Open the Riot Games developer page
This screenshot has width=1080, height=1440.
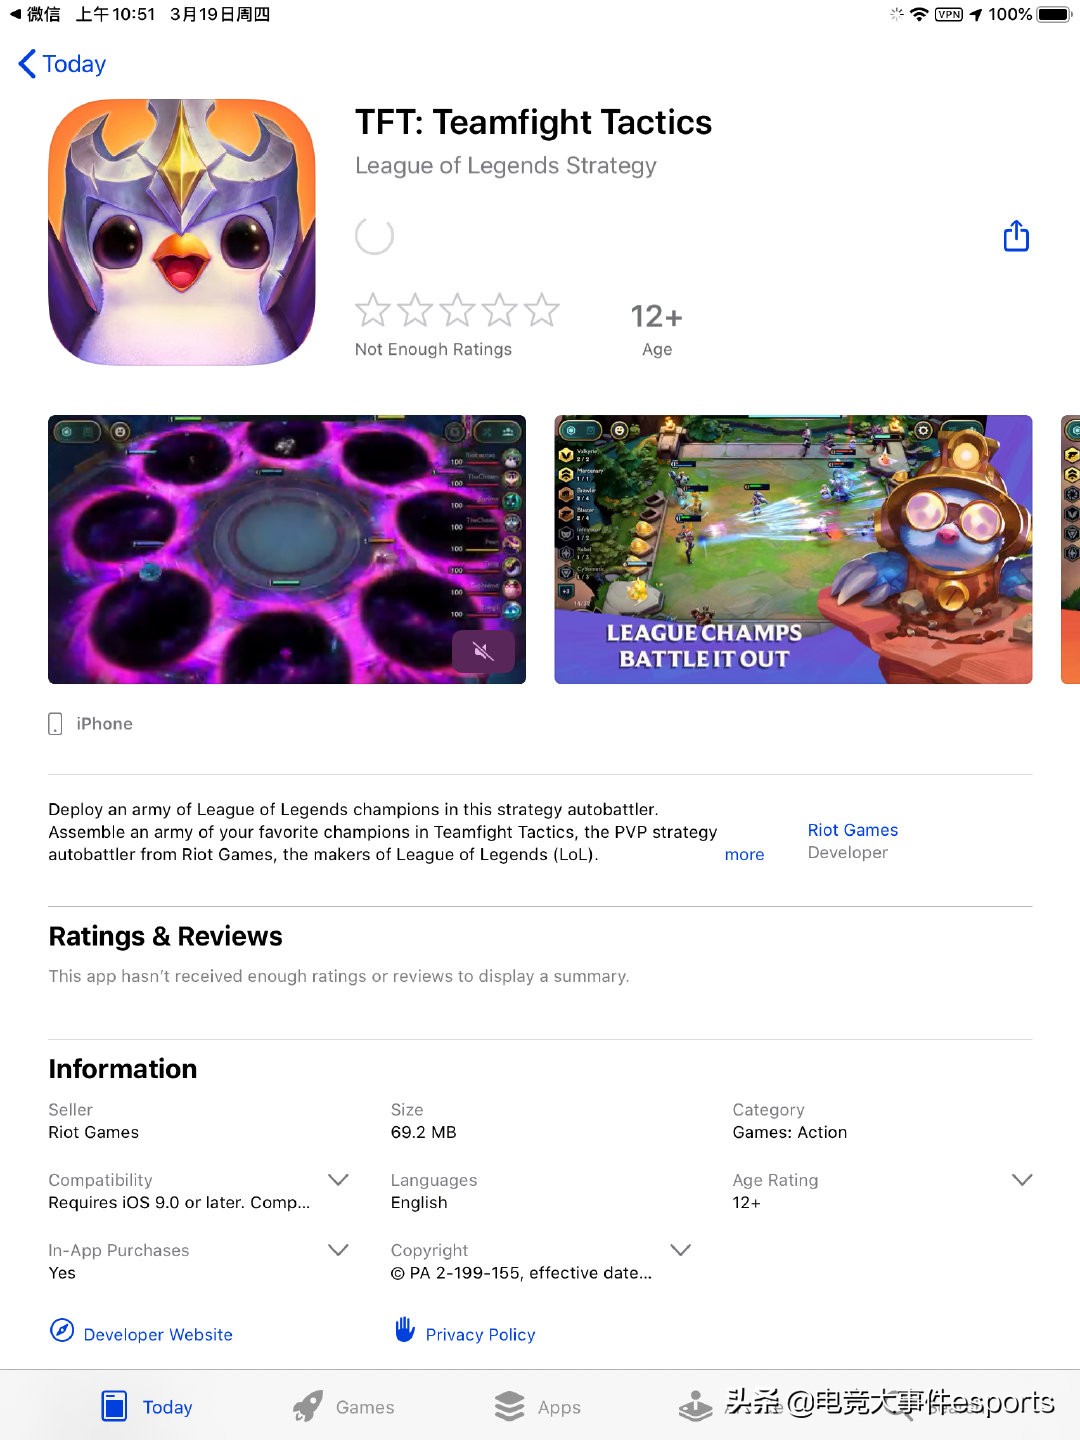[853, 830]
